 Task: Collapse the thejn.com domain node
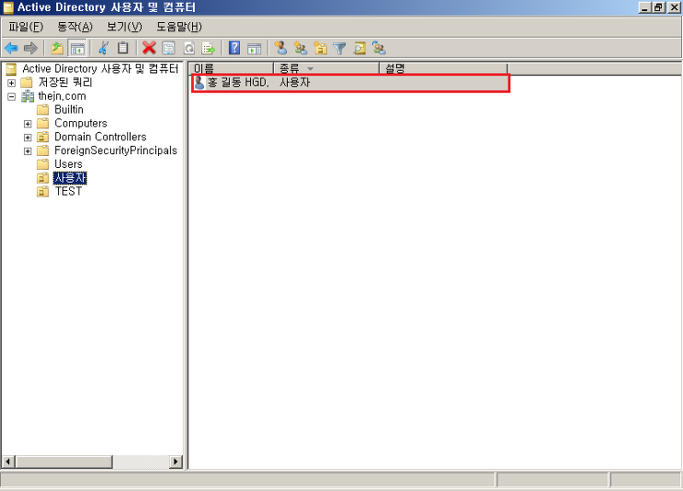coord(11,97)
